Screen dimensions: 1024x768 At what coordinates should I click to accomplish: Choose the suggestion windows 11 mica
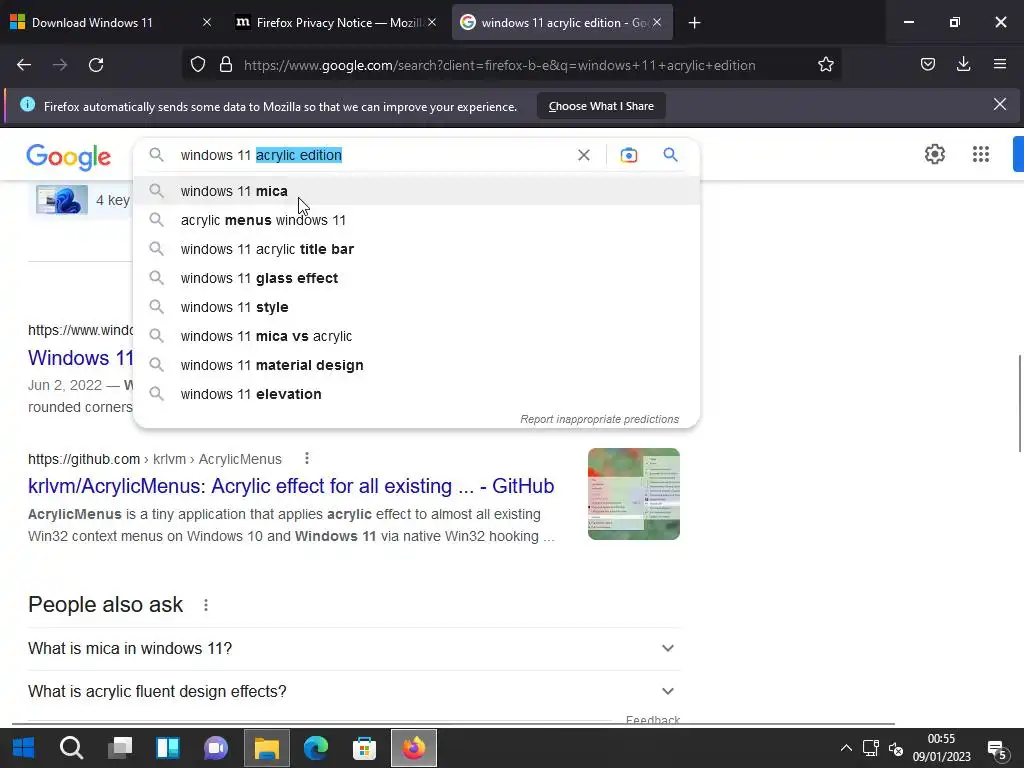click(x=416, y=191)
